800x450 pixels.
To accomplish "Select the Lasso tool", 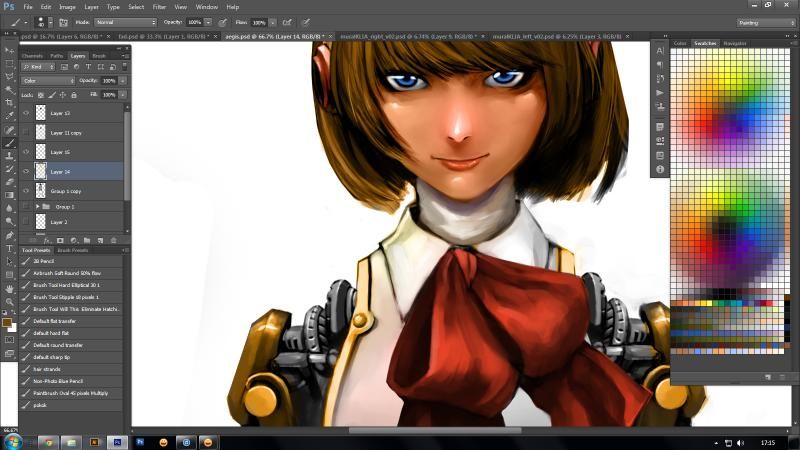I will 9,77.
